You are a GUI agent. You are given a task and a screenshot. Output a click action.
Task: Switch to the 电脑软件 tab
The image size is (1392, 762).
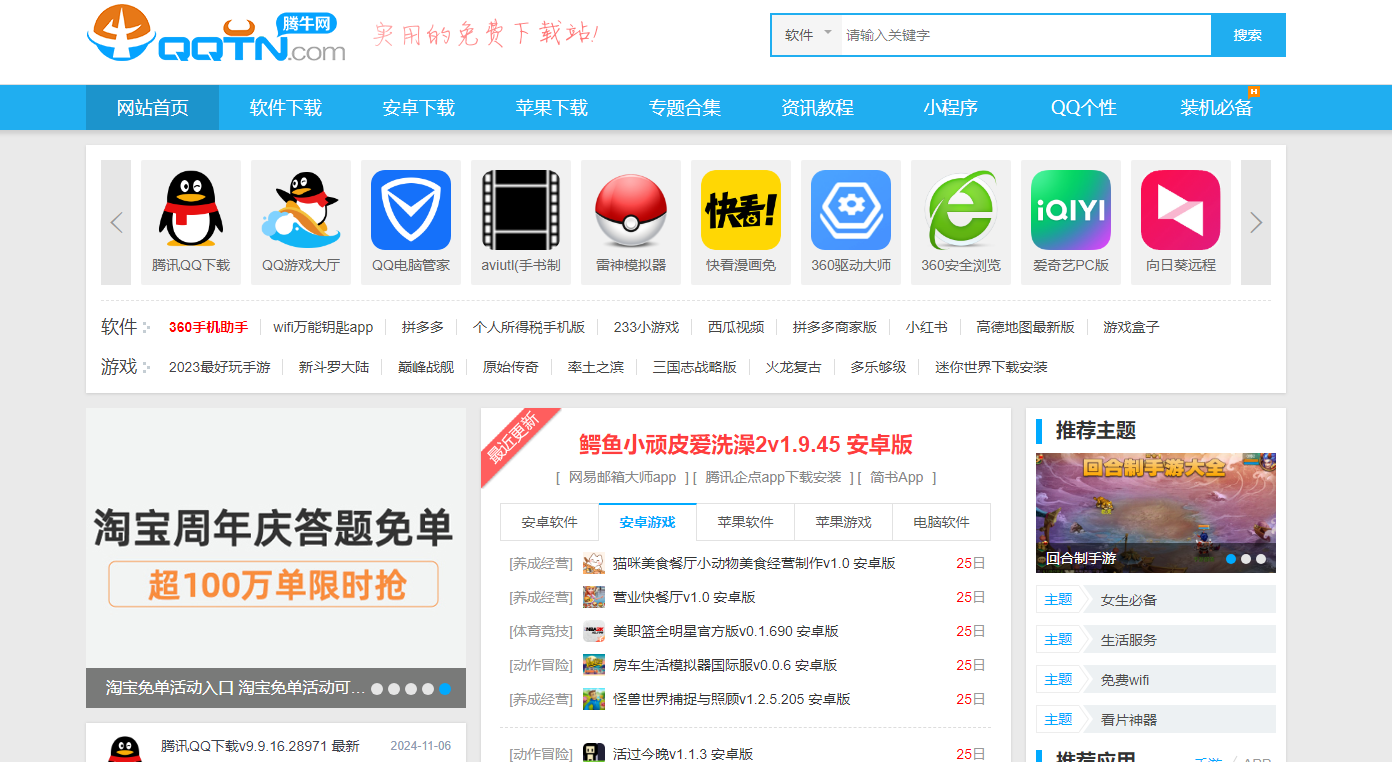[940, 521]
